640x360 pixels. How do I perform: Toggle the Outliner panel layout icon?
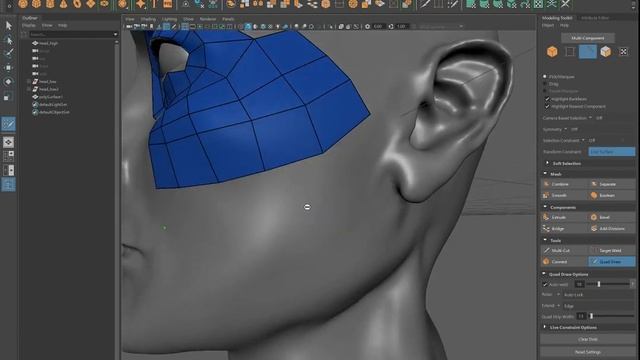tap(9, 185)
